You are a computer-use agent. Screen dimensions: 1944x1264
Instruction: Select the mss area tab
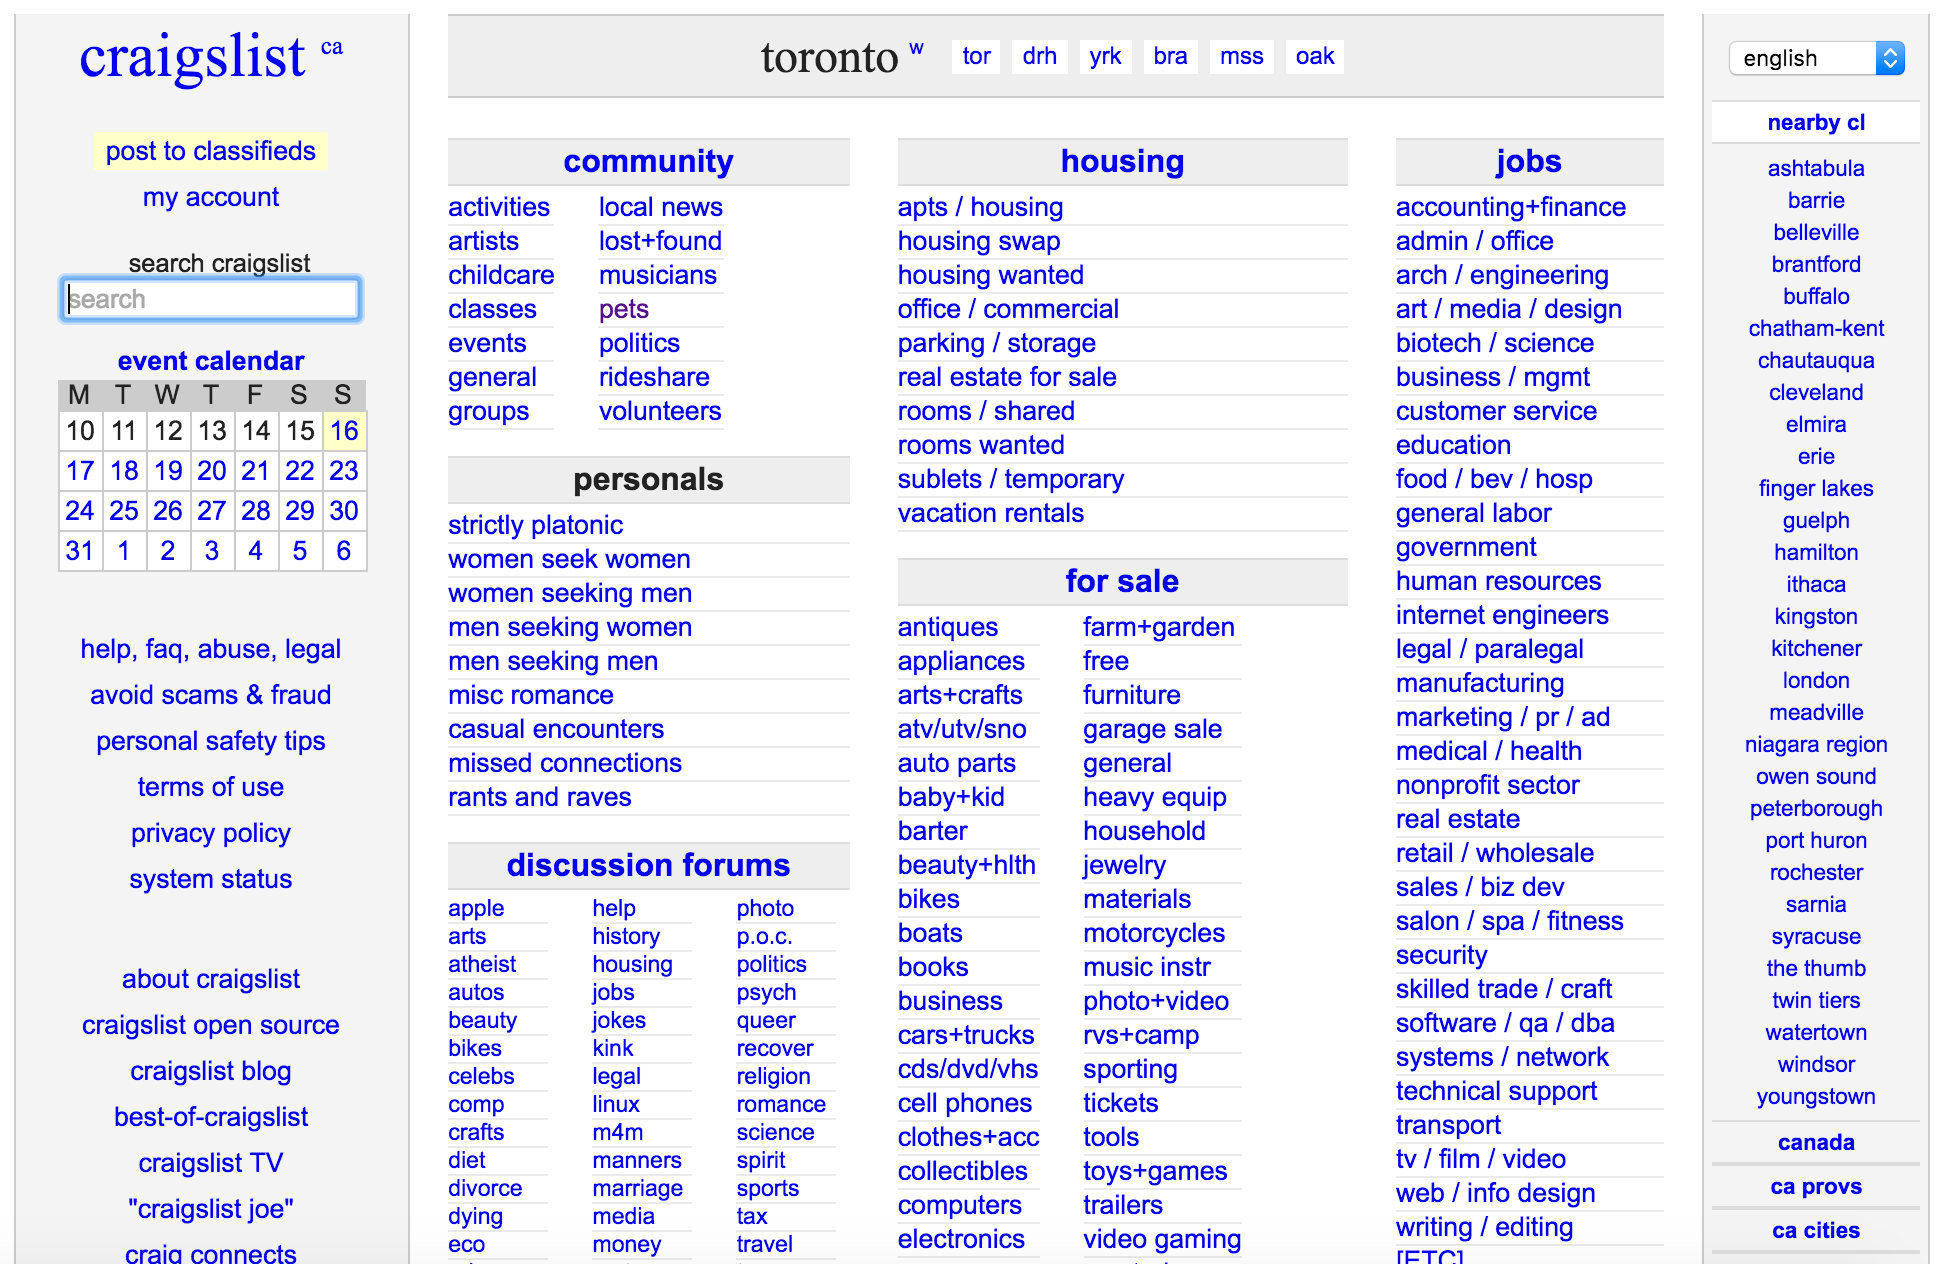1242,56
